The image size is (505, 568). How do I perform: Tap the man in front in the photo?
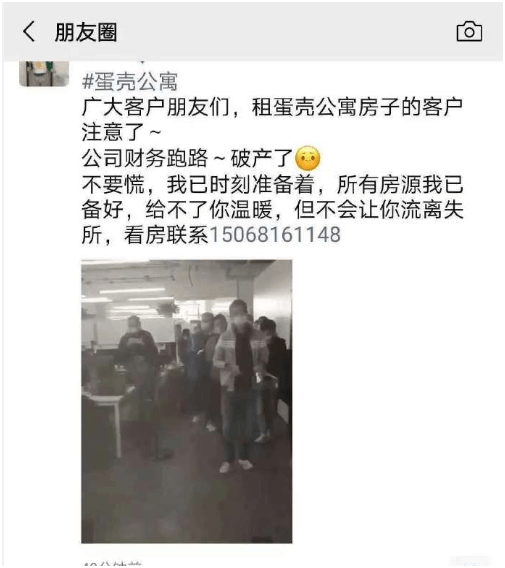[x=237, y=386]
